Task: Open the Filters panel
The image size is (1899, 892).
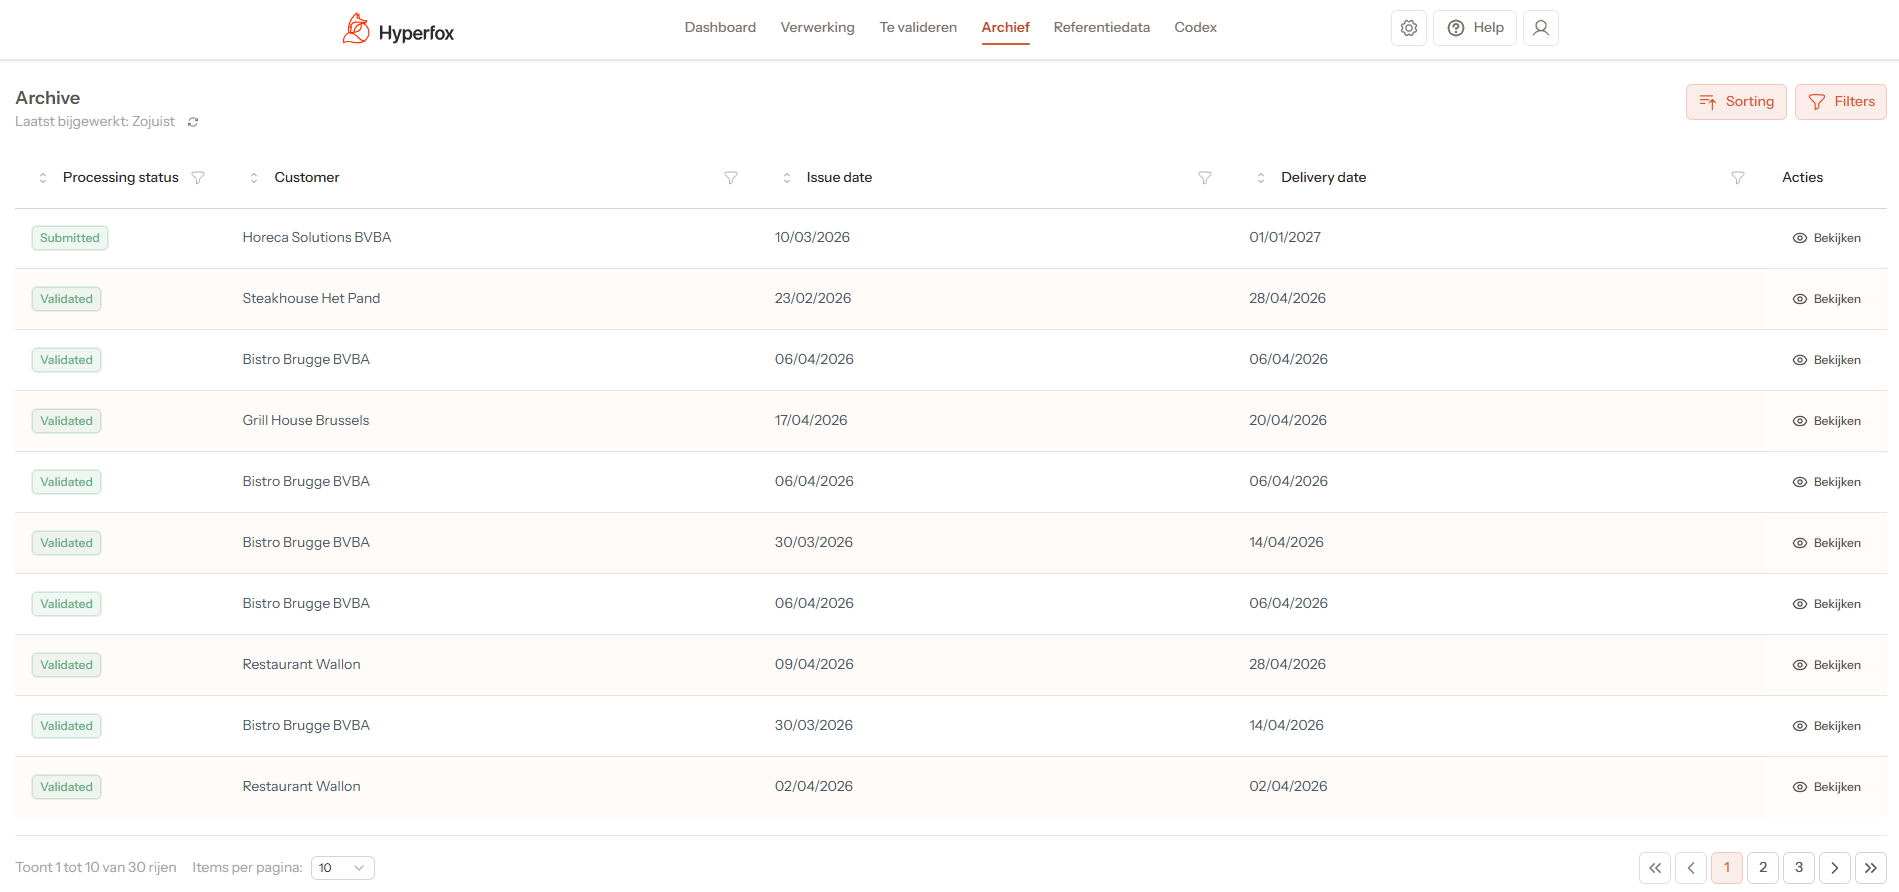Action: [x=1840, y=102]
